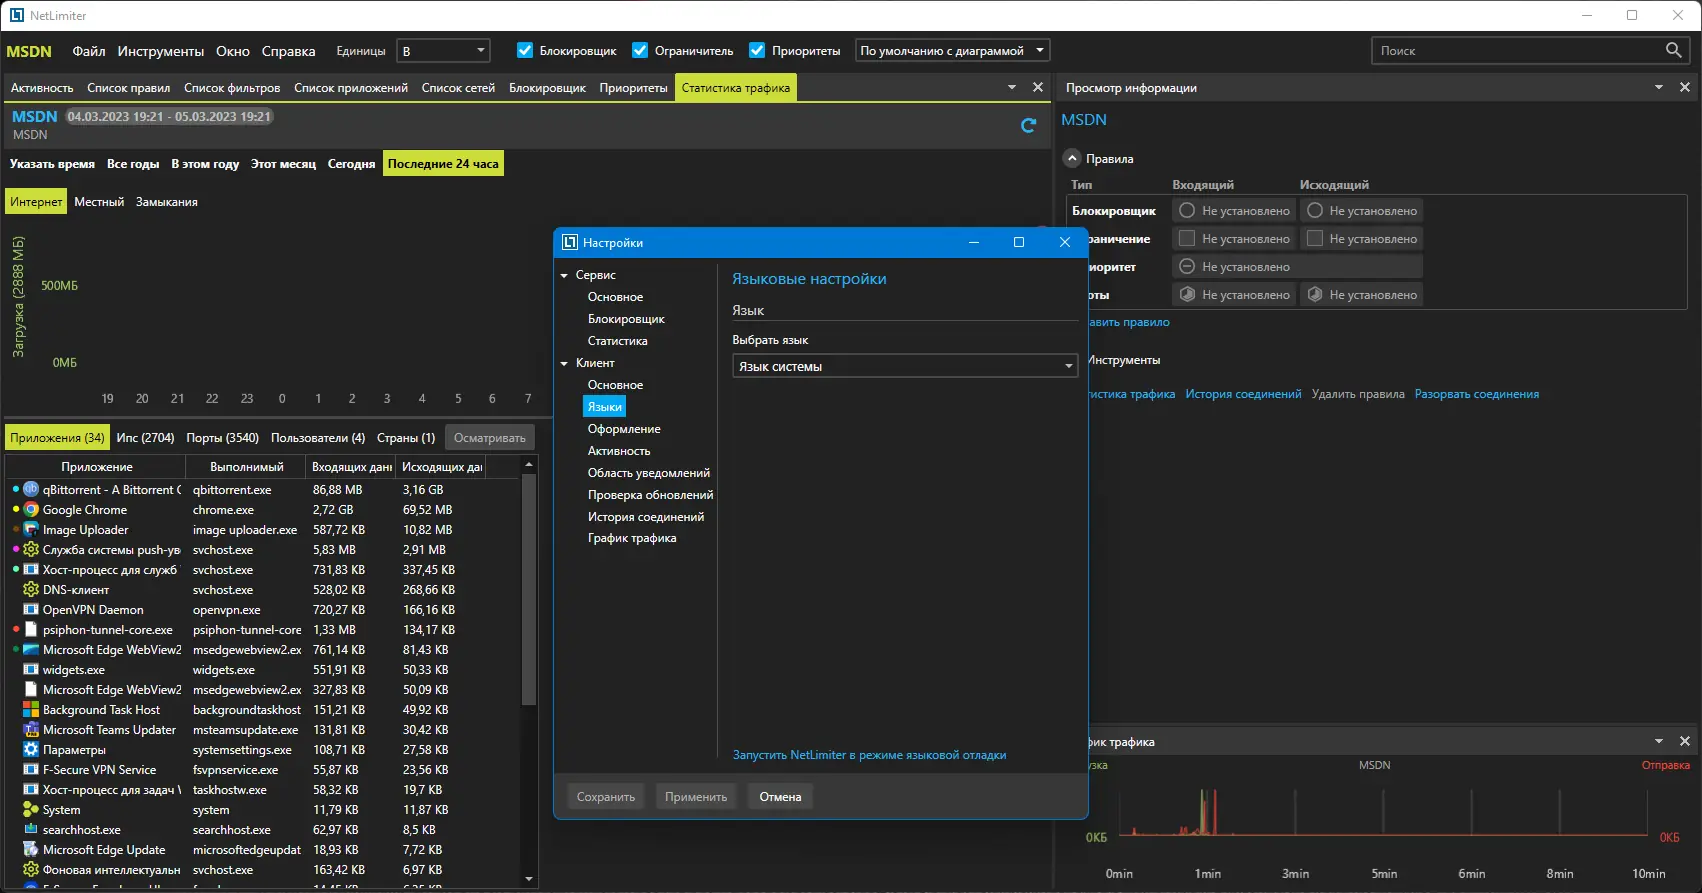Toggle the Приоритеты checkbox
The width and height of the screenshot is (1702, 893).
757,51
